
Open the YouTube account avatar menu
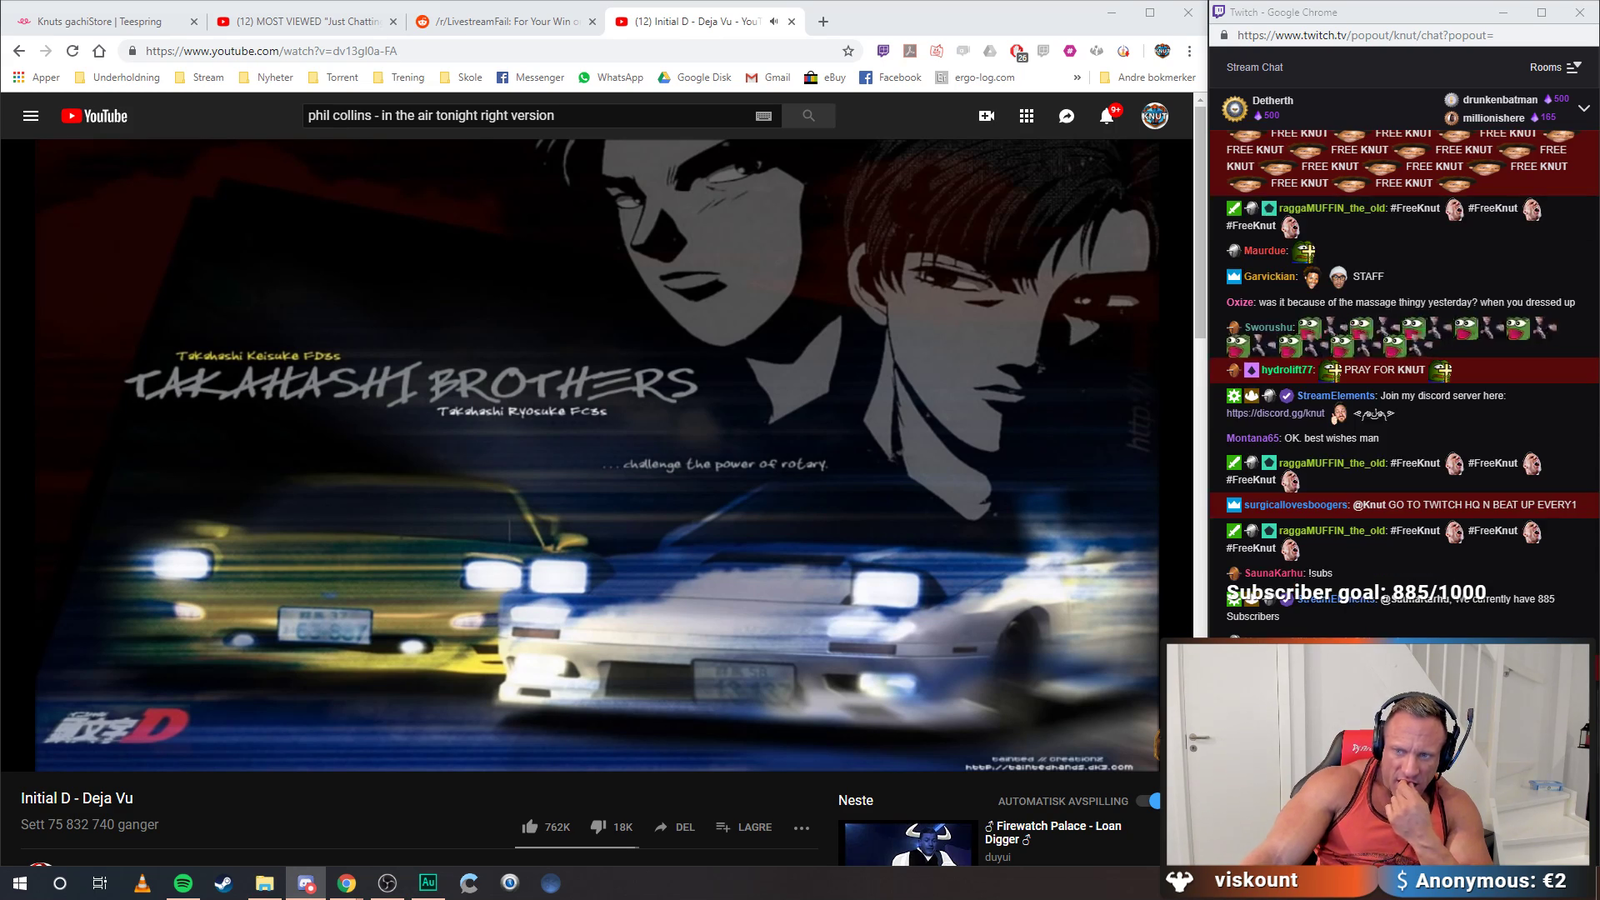[1155, 116]
